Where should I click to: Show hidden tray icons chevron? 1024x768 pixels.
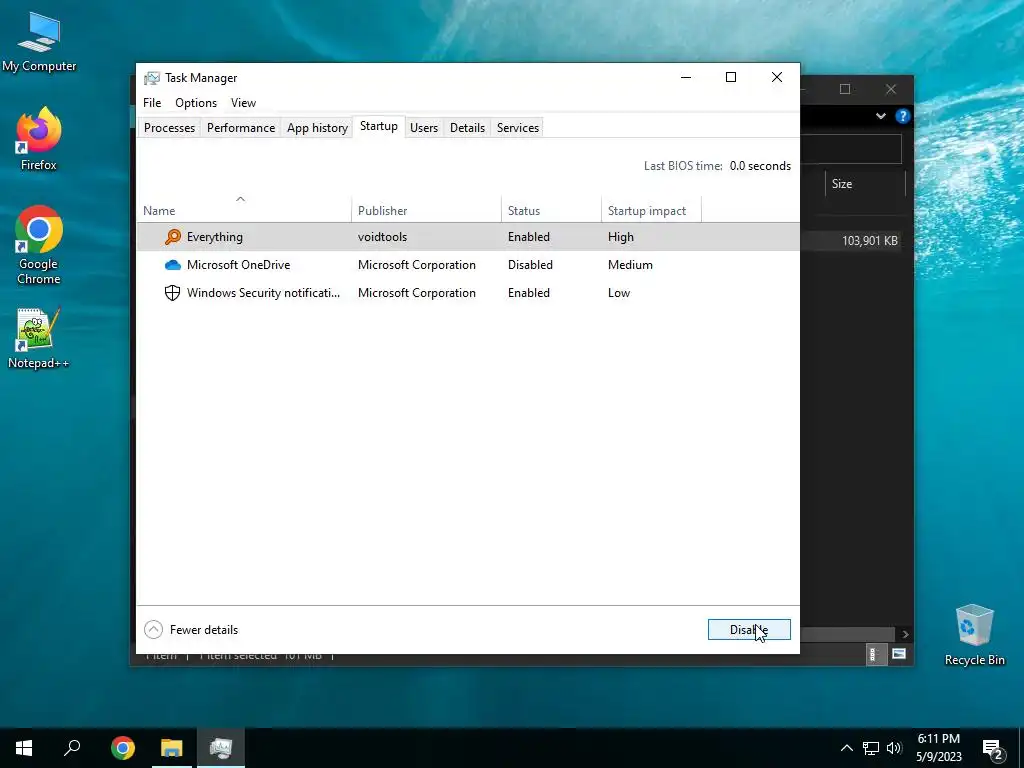click(x=846, y=748)
